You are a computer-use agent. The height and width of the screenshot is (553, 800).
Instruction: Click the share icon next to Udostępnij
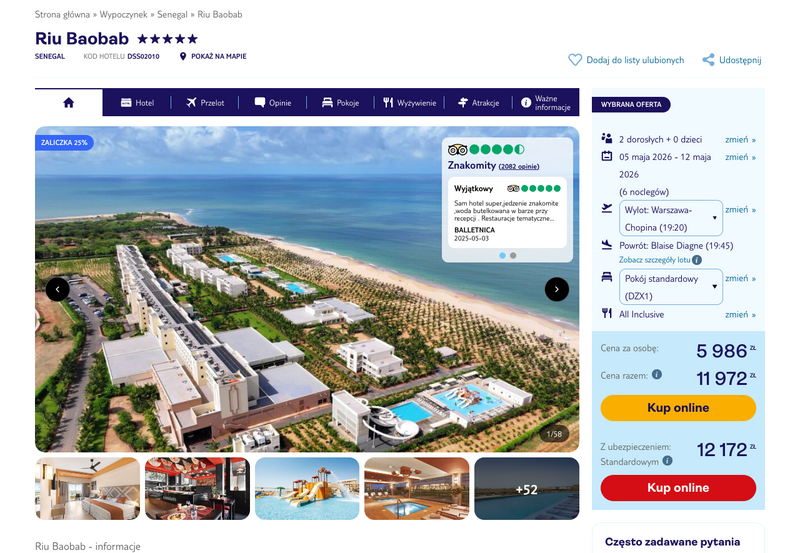(x=708, y=60)
